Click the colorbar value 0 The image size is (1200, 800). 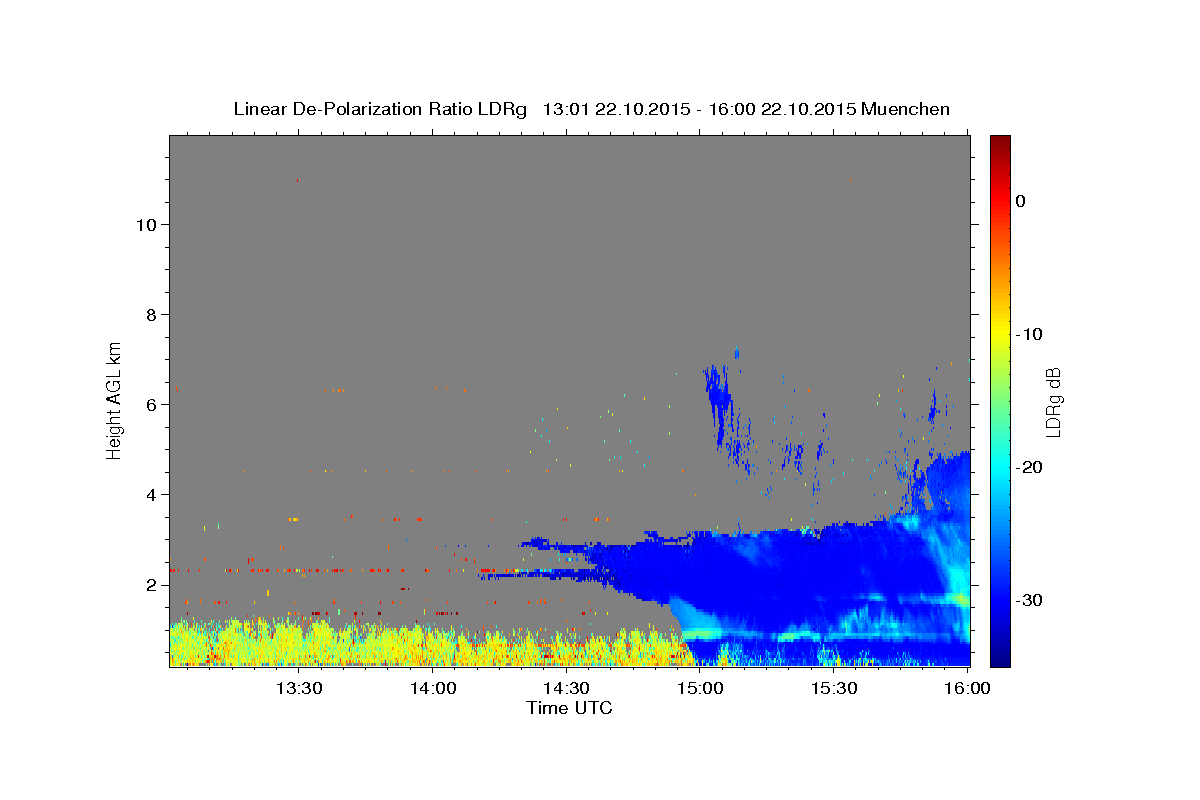point(1021,201)
